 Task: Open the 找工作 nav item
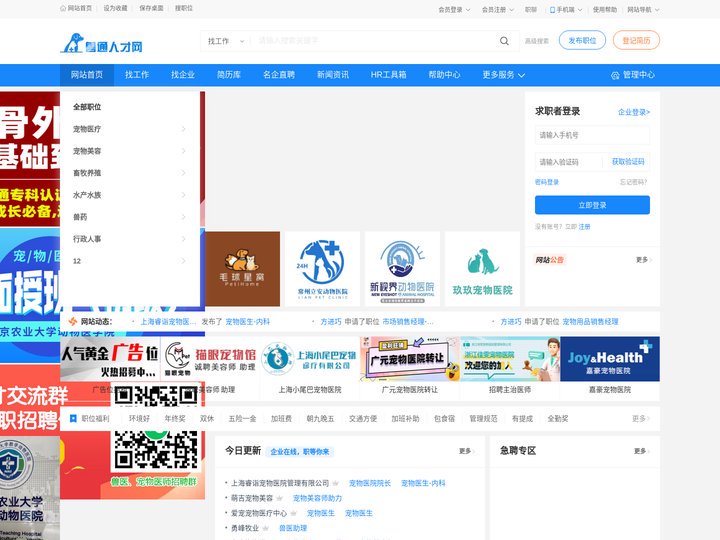pyautogui.click(x=137, y=75)
